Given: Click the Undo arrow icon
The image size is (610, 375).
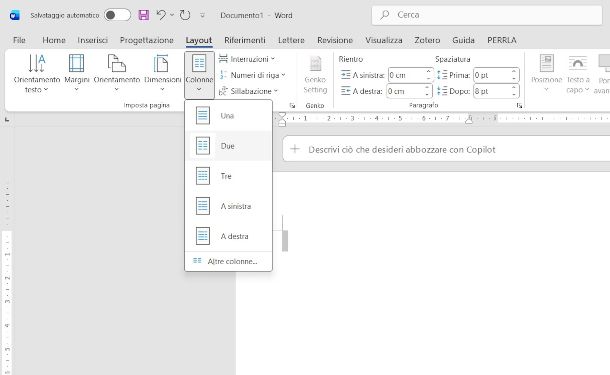Looking at the screenshot, I should pos(161,15).
